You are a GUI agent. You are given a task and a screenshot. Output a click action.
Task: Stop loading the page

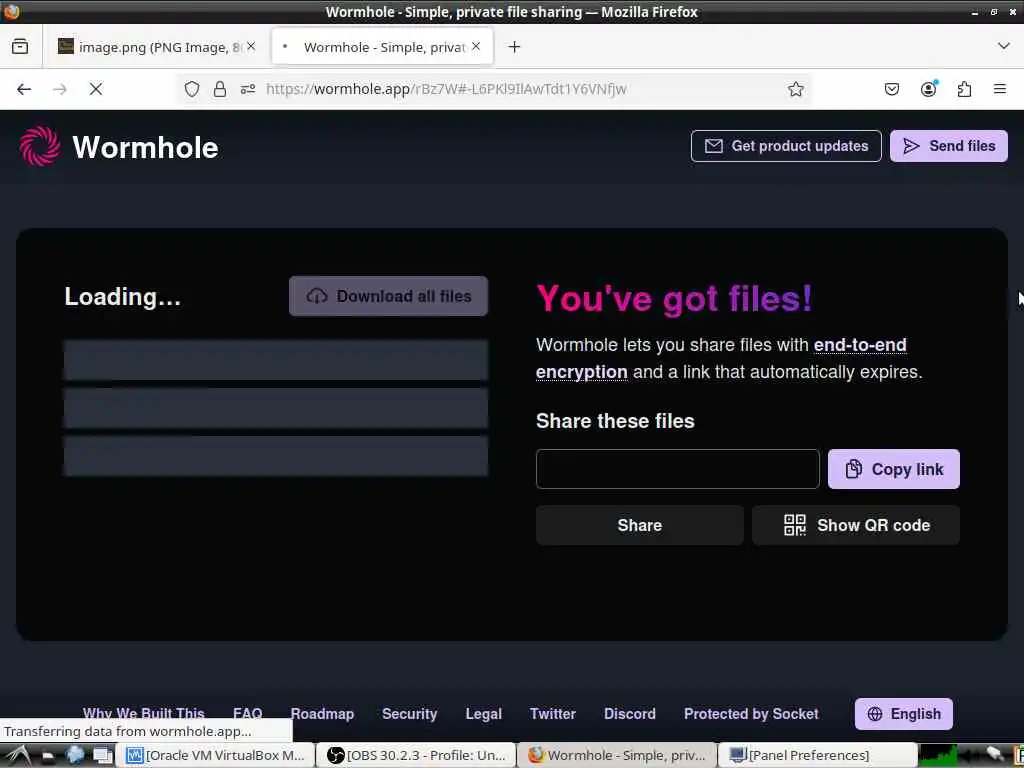[x=96, y=89]
